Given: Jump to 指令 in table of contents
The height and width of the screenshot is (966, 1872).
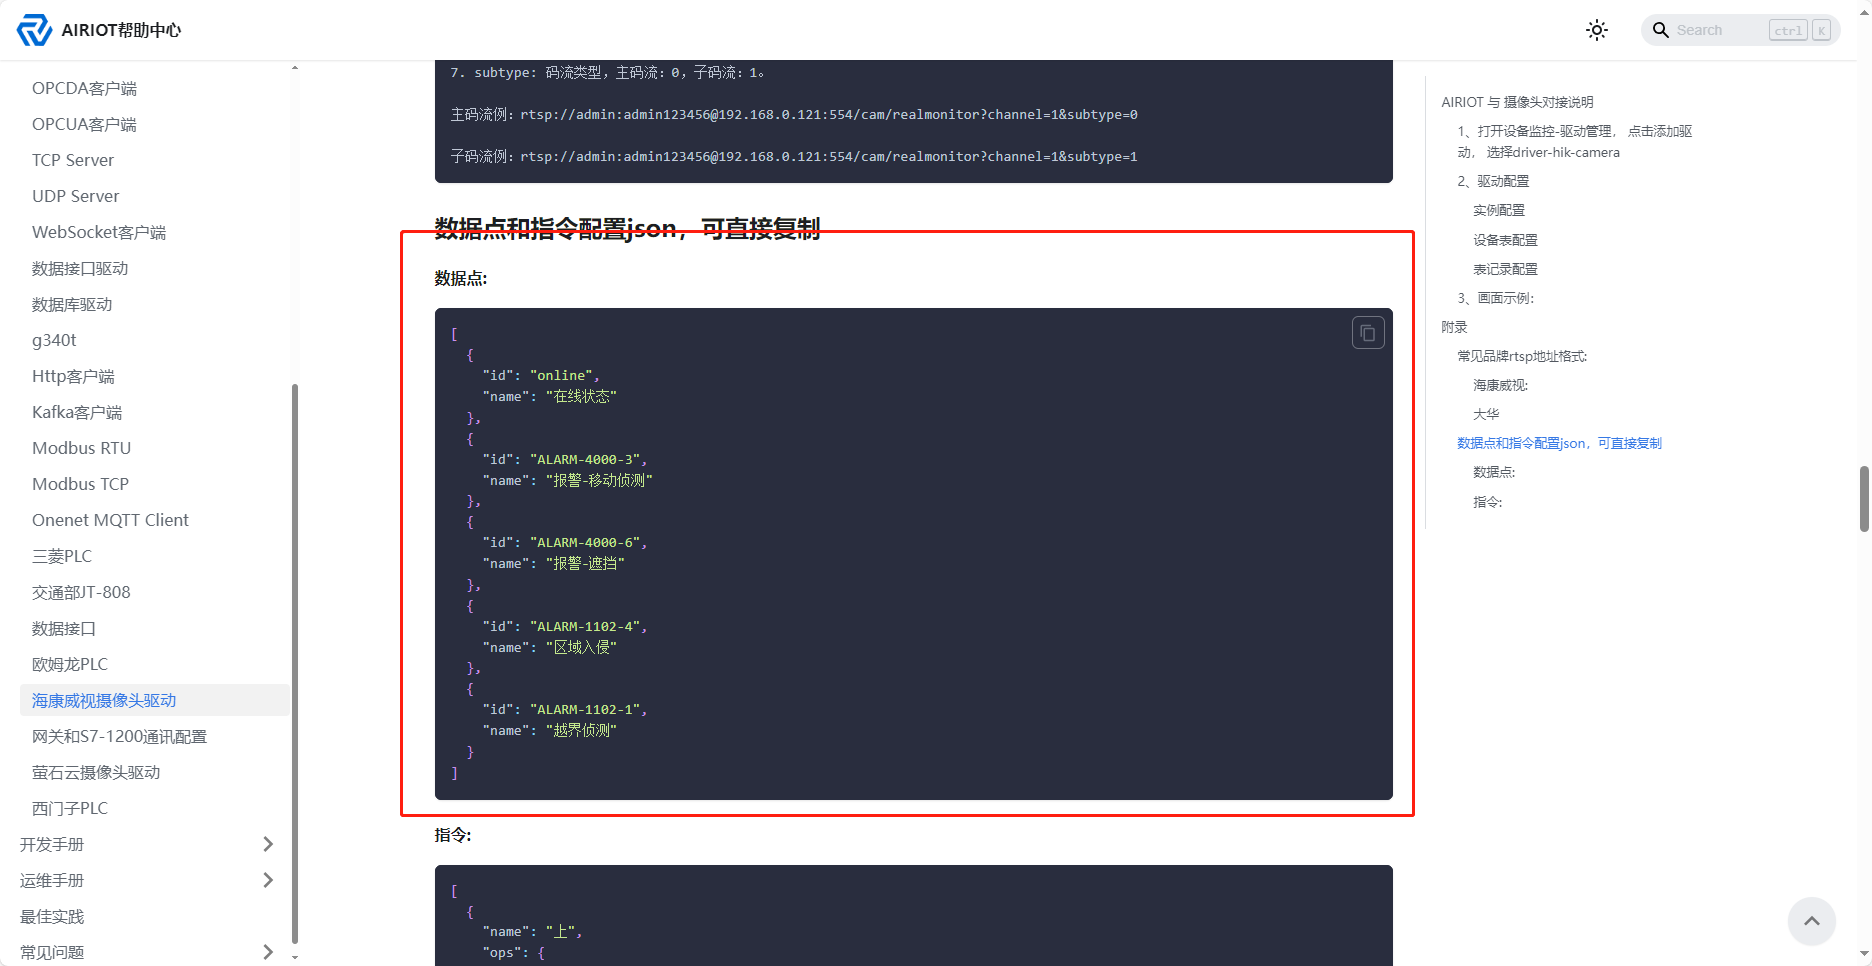Looking at the screenshot, I should click(1487, 502).
